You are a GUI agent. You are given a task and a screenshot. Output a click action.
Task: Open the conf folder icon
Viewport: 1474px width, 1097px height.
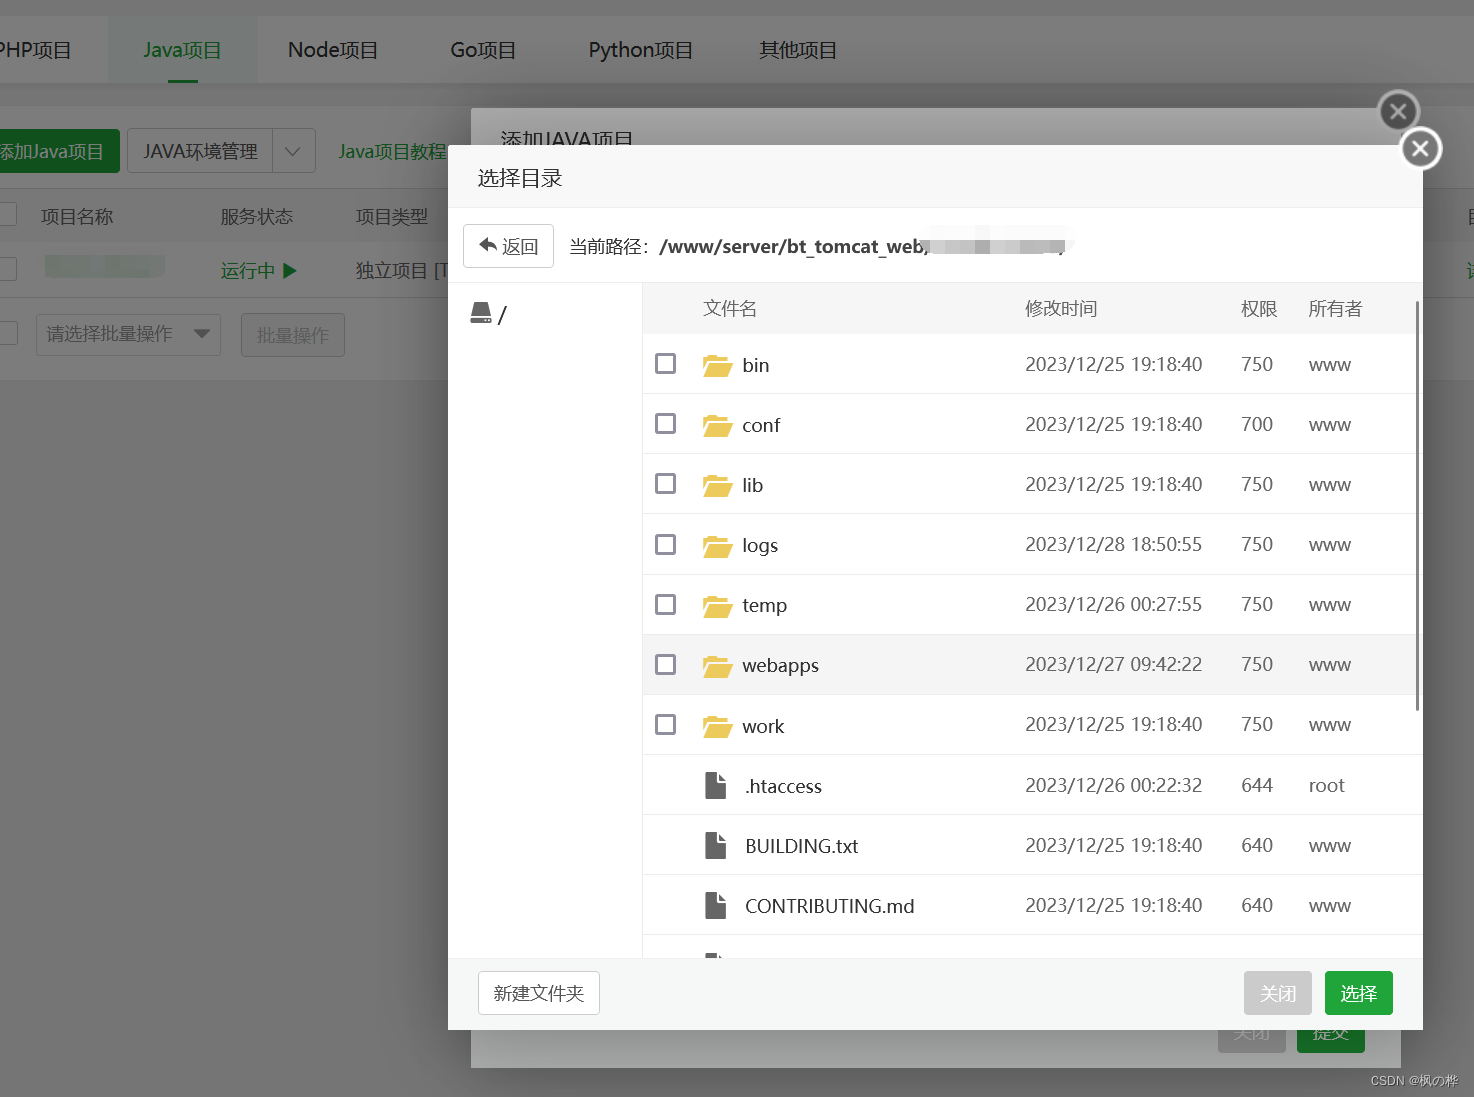(x=717, y=425)
